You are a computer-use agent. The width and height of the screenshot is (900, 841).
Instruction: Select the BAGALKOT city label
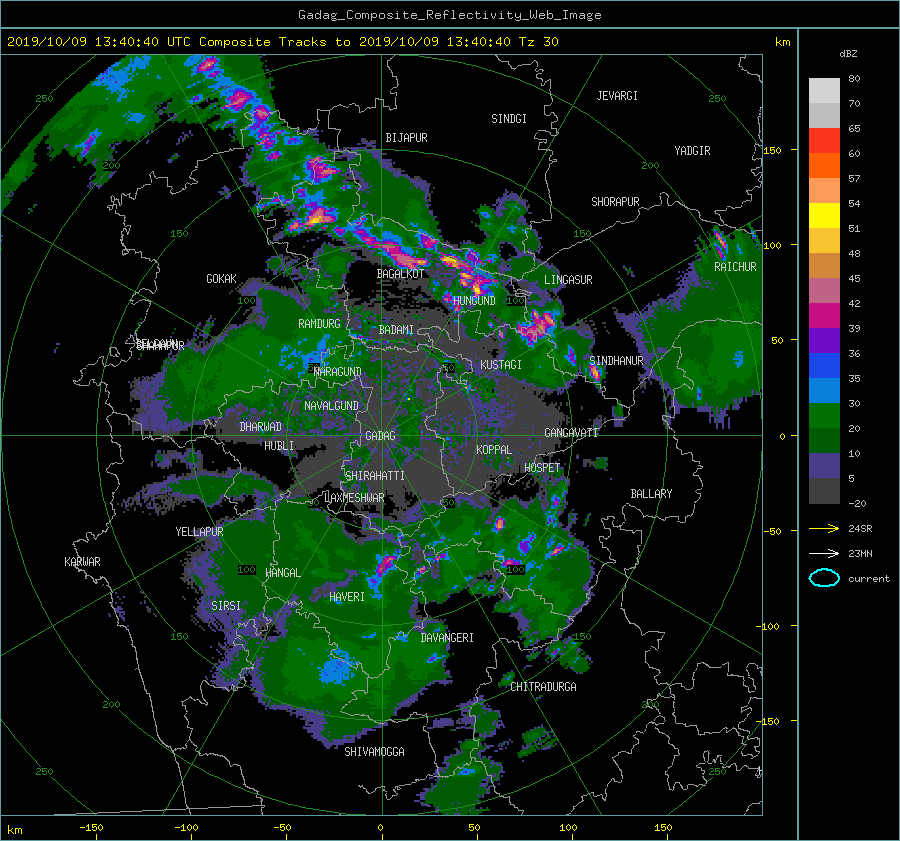point(400,274)
